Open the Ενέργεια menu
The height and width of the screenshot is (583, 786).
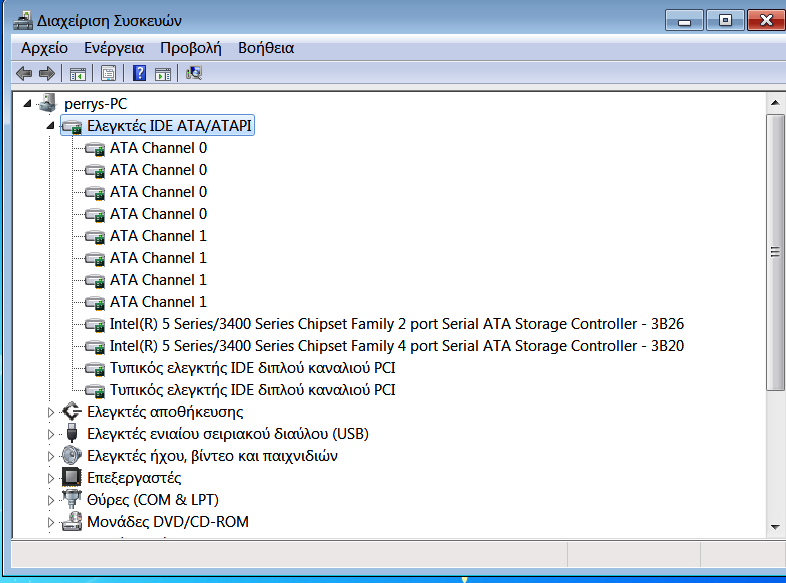click(x=114, y=48)
